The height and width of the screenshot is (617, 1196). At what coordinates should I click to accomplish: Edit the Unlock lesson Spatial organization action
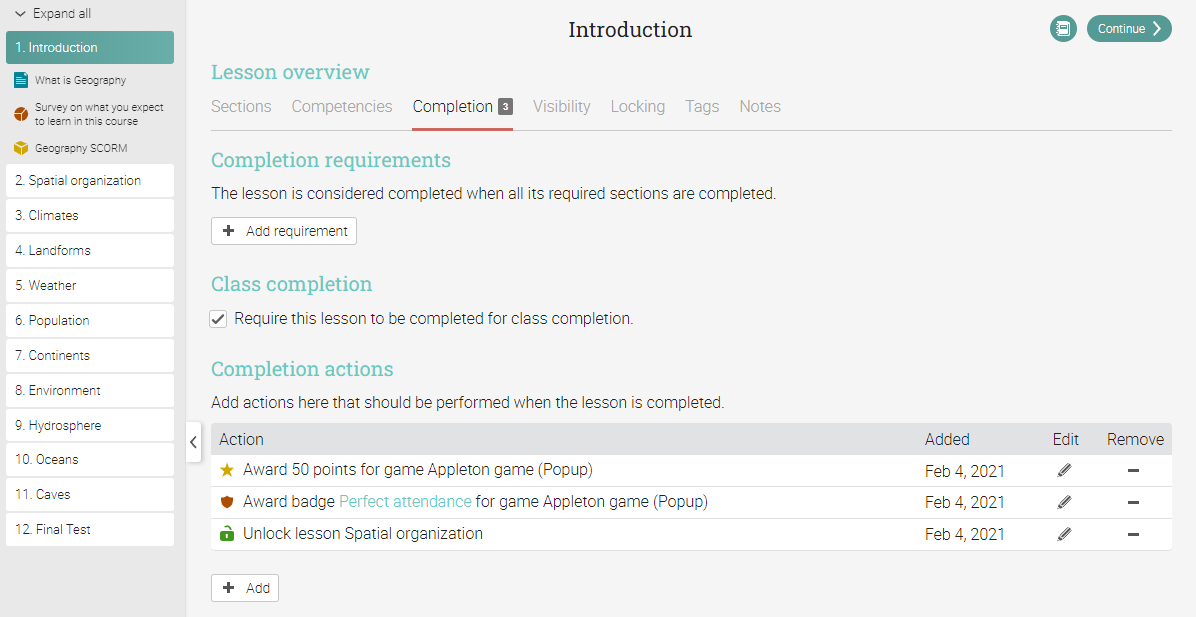coord(1064,534)
